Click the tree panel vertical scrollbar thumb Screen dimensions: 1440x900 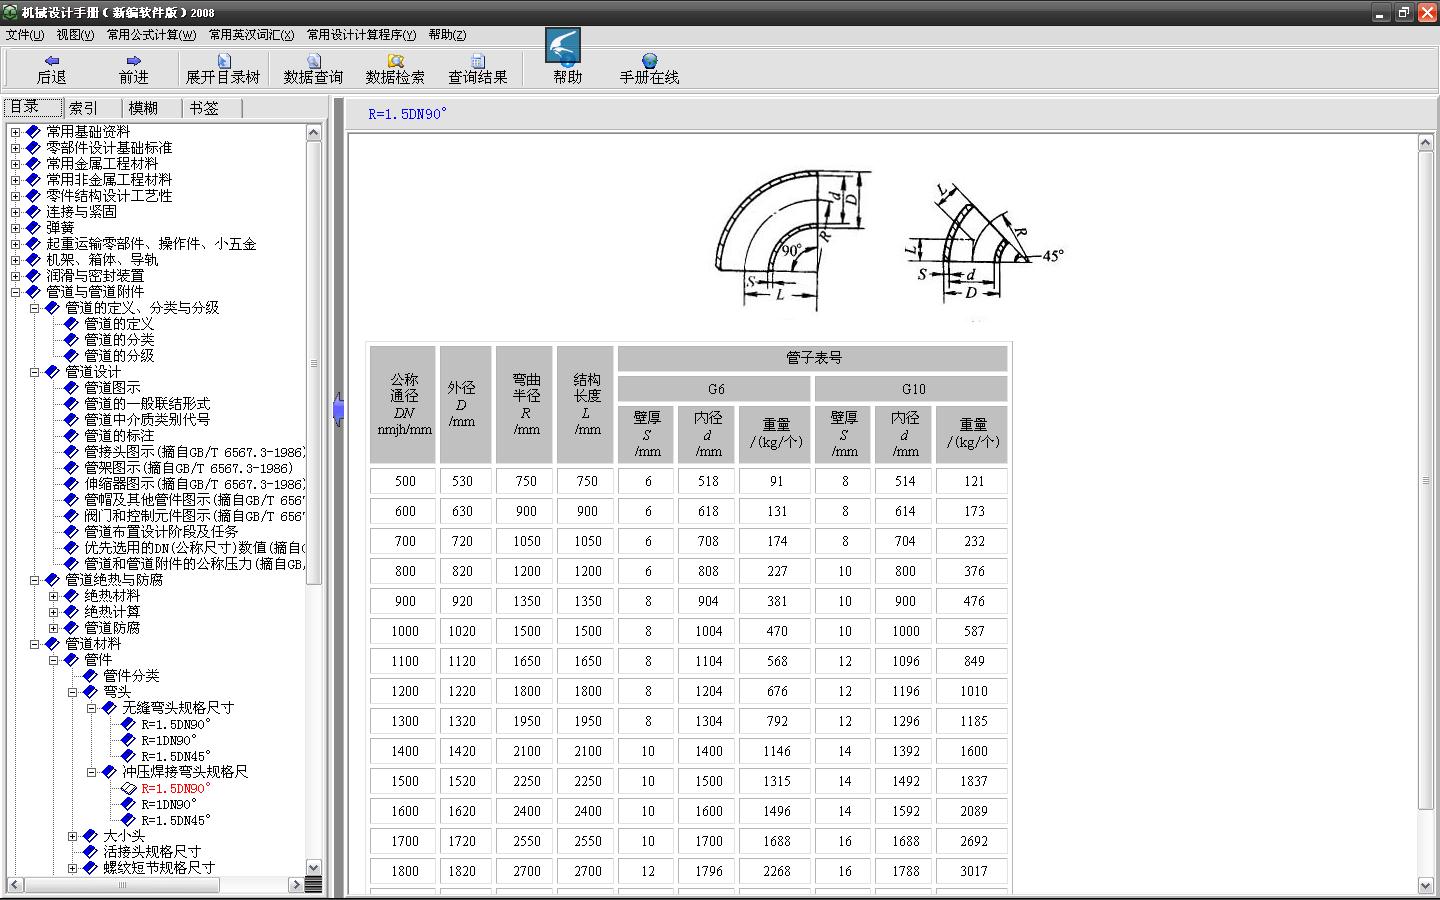tap(313, 363)
